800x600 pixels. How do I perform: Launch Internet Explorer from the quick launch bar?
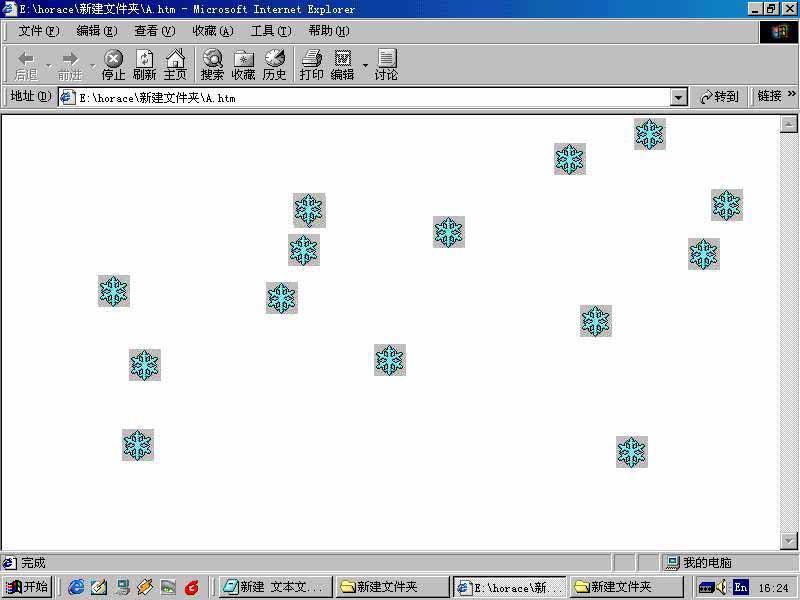click(76, 587)
